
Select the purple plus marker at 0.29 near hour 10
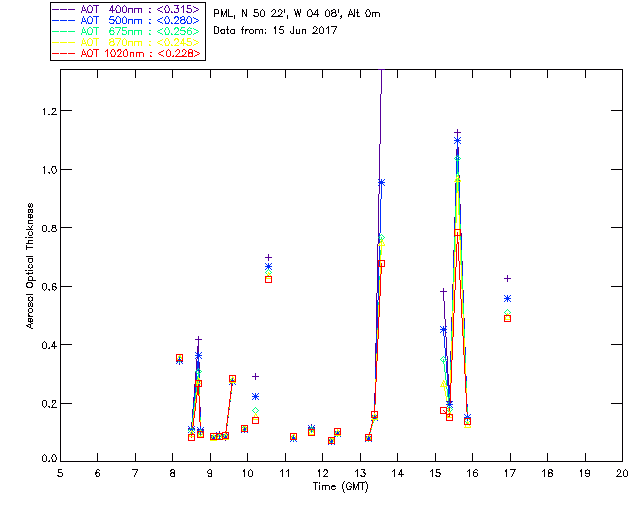coord(256,376)
